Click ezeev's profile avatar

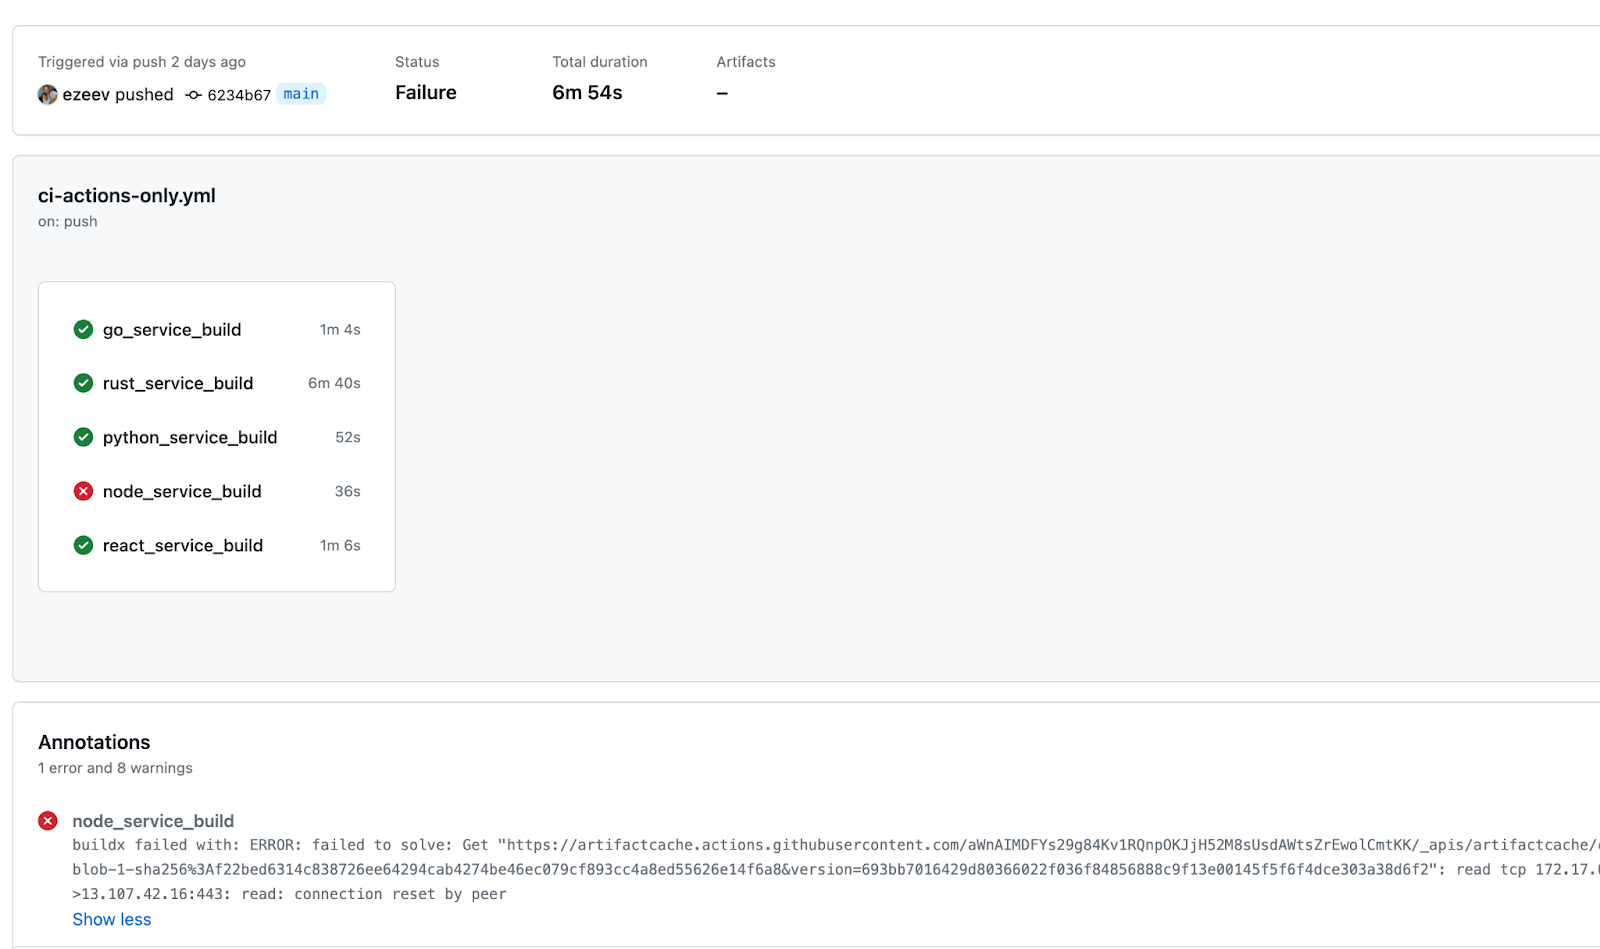47,94
